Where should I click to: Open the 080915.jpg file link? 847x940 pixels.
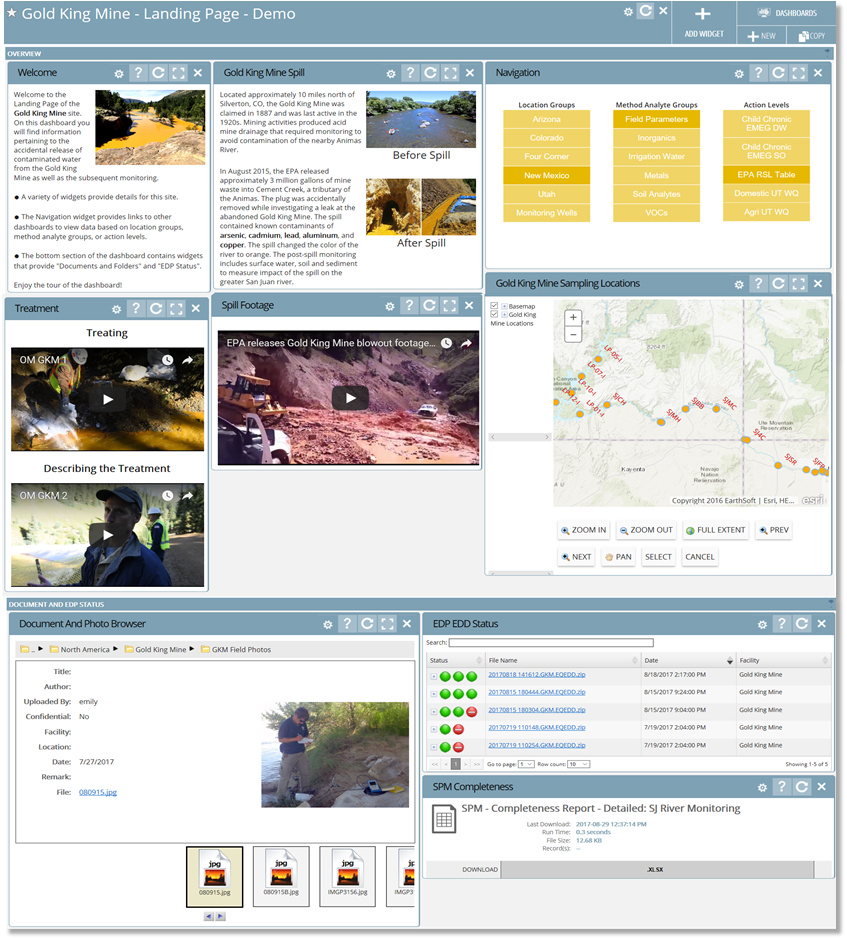pos(97,792)
